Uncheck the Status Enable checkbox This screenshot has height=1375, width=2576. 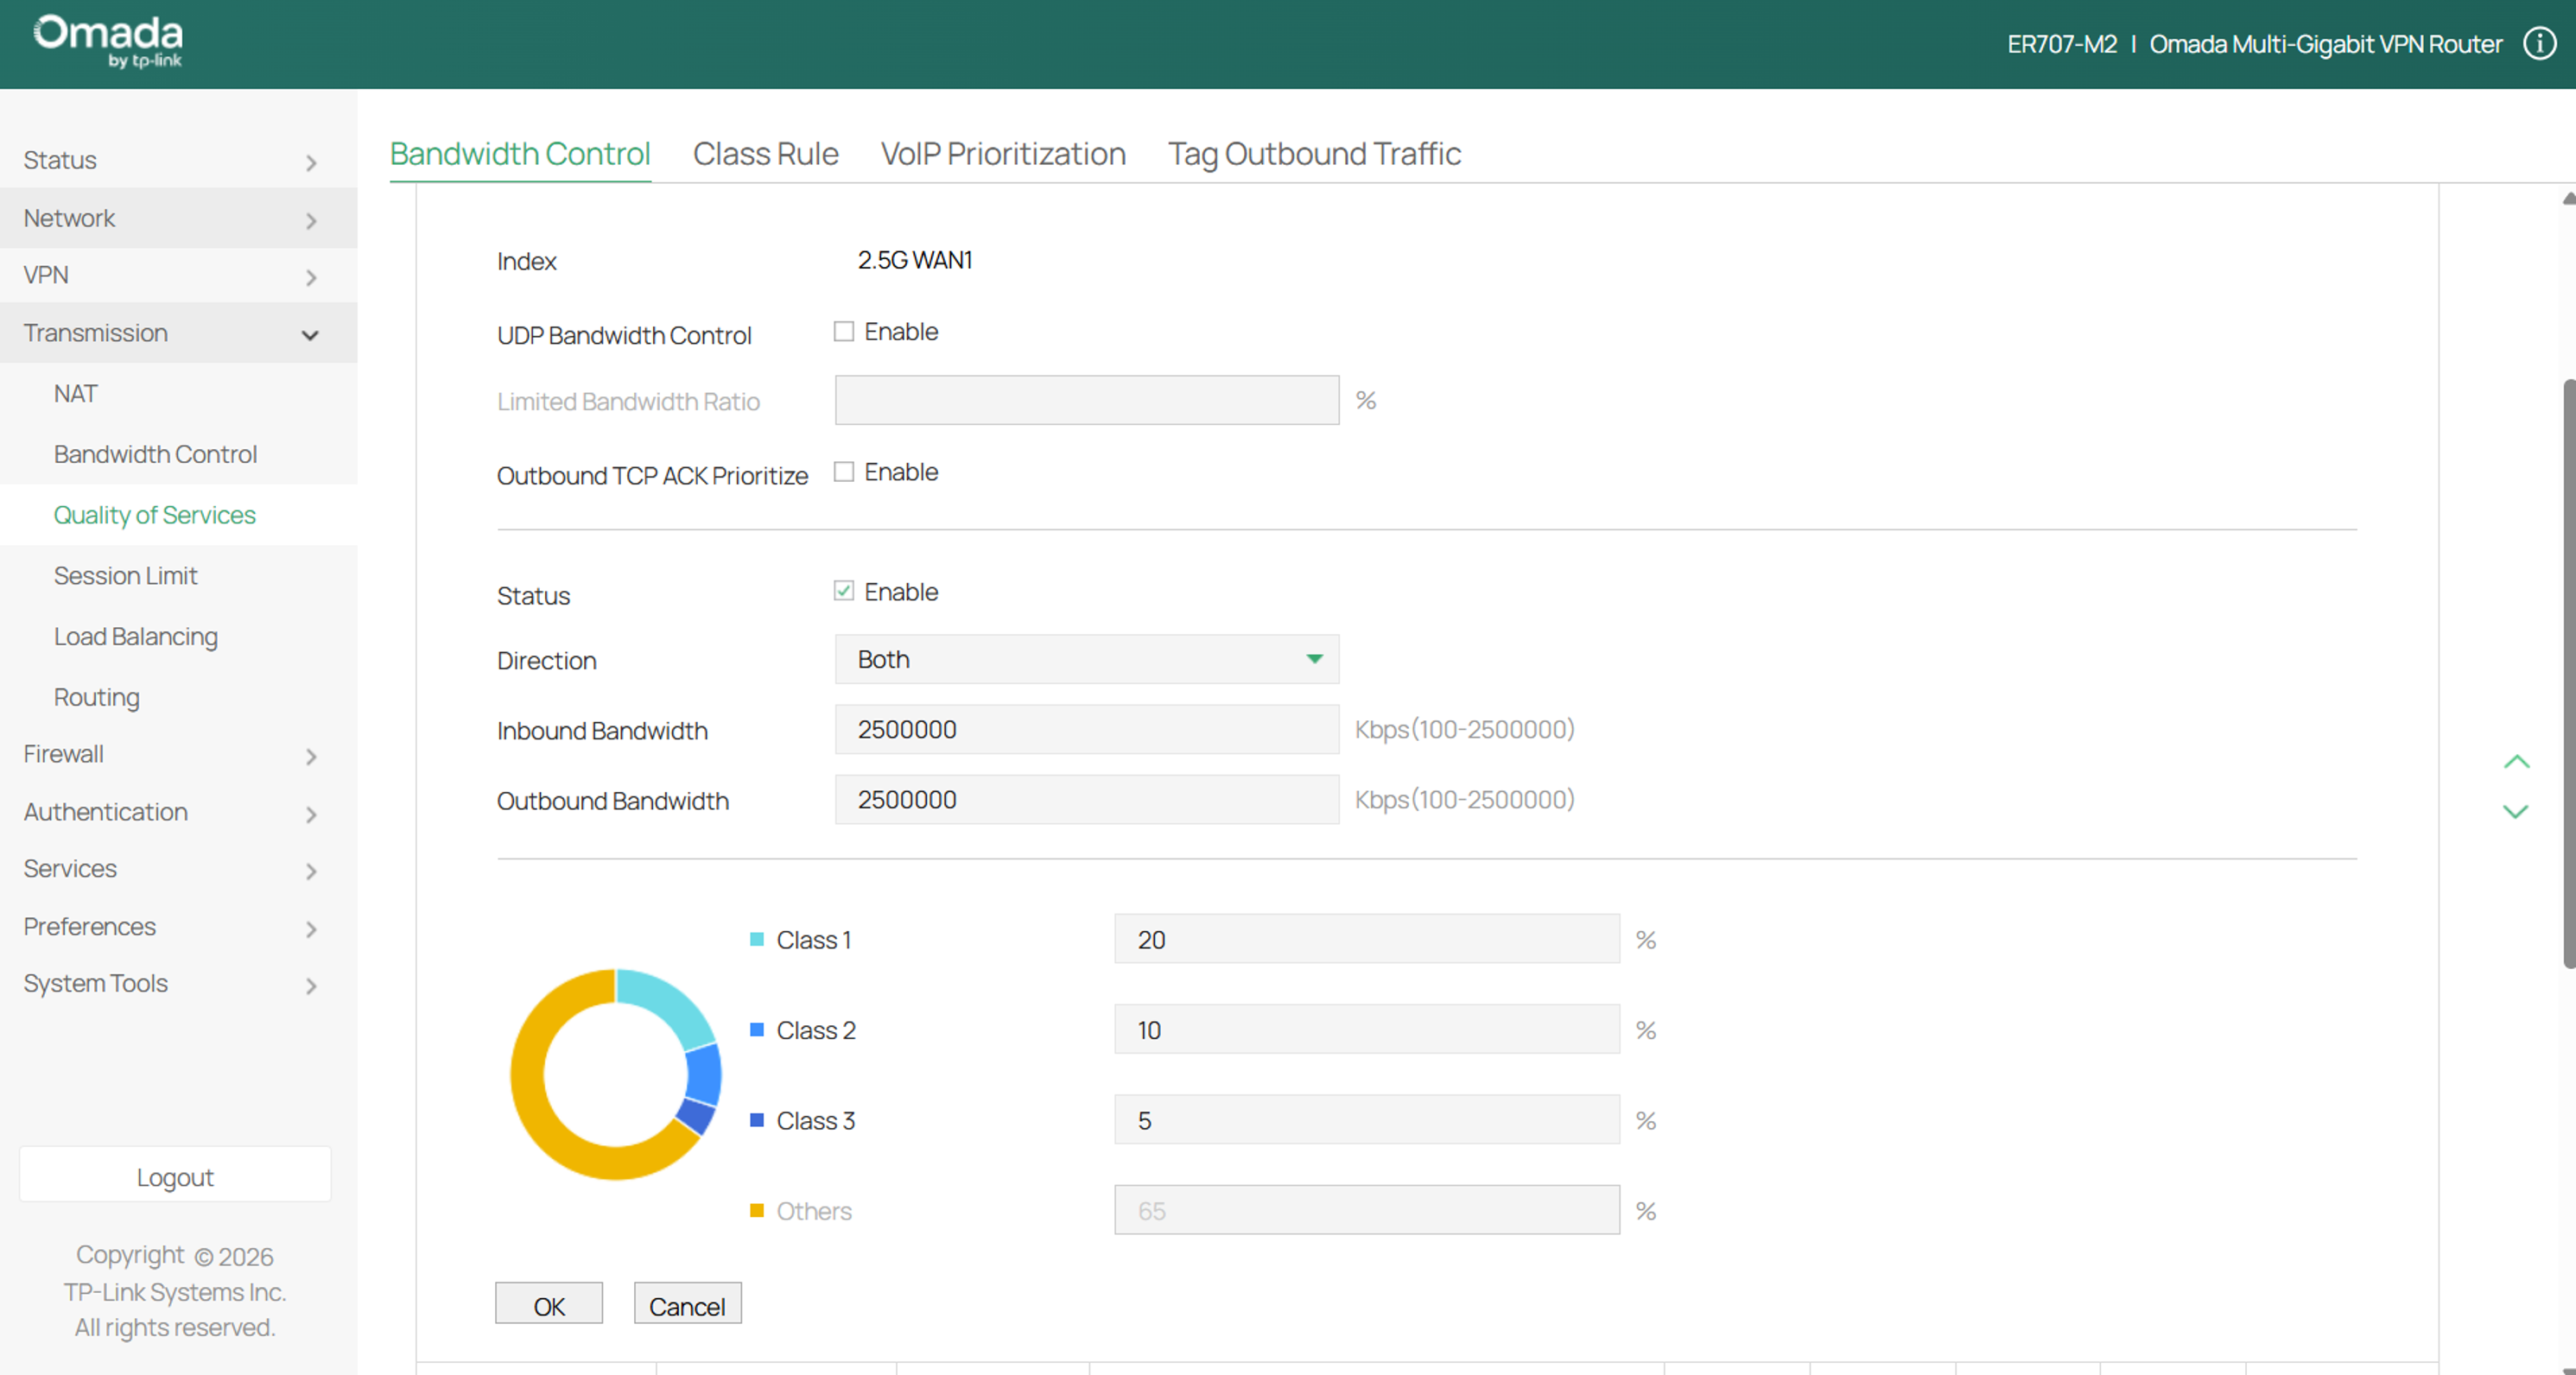click(x=844, y=591)
